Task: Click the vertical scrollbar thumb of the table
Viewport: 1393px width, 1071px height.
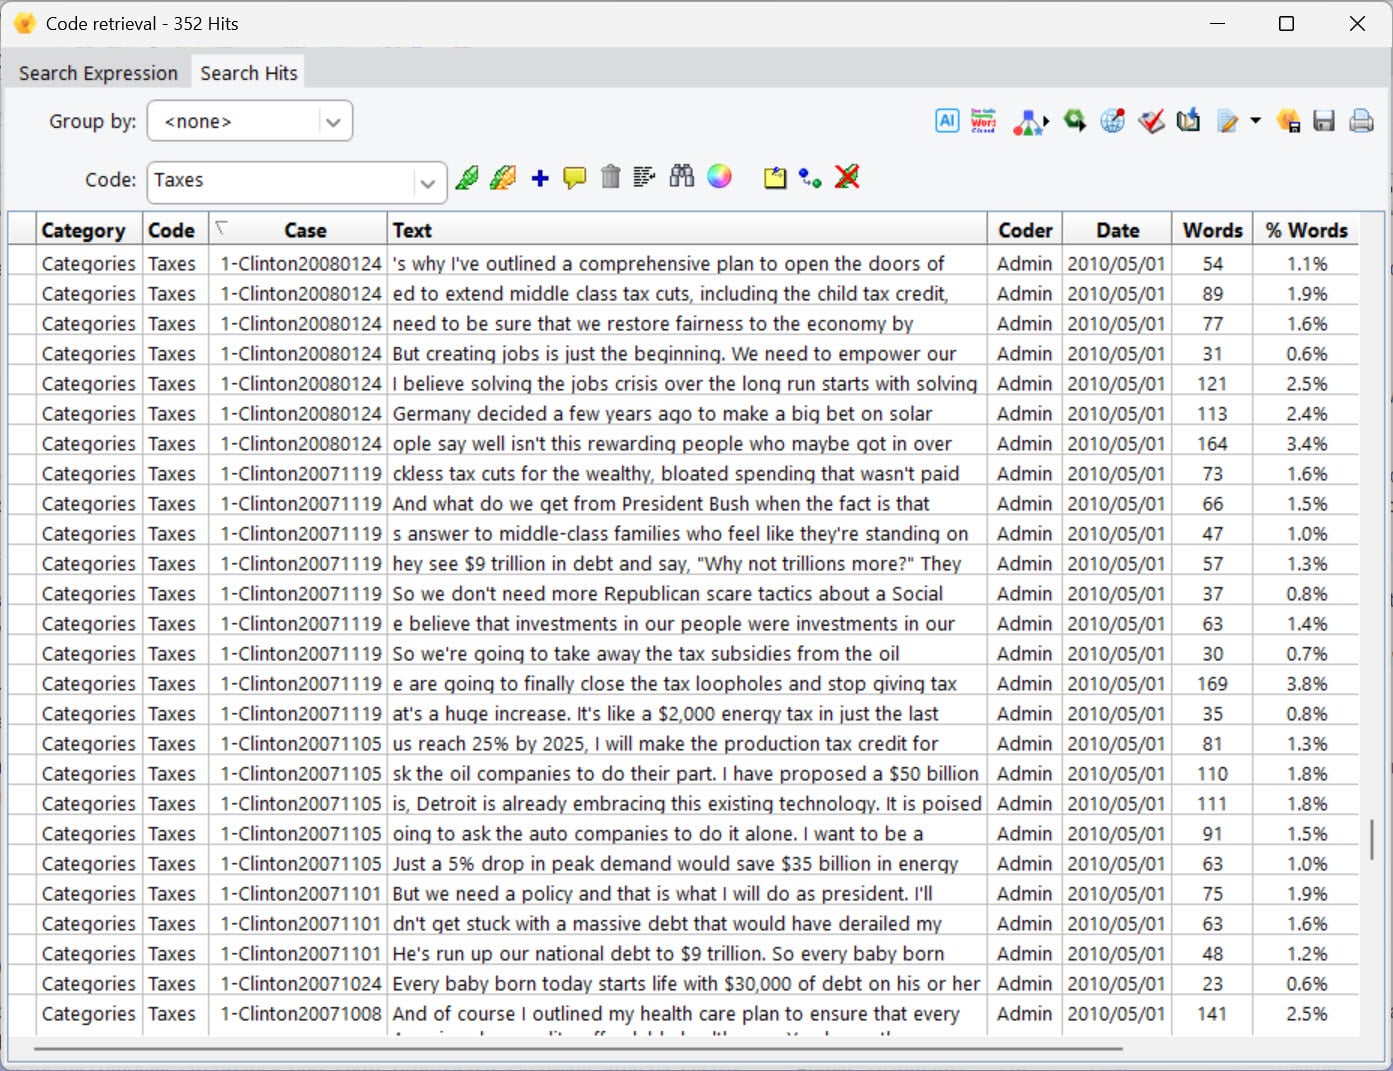Action: (1371, 840)
